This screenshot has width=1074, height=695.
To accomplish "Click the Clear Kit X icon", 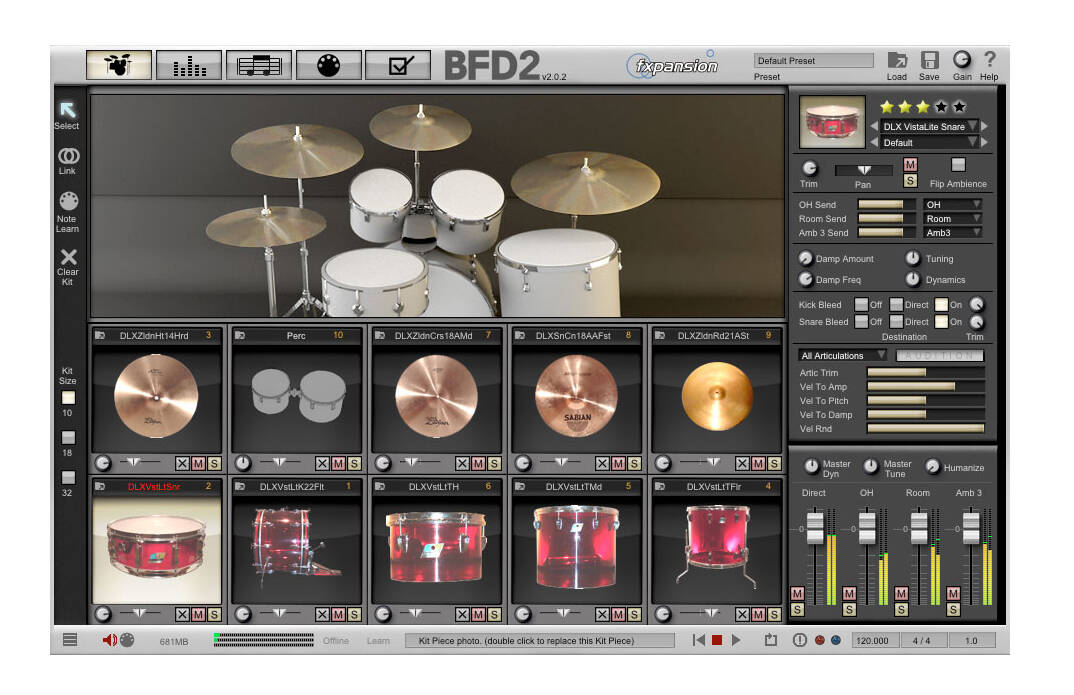I will (x=68, y=257).
